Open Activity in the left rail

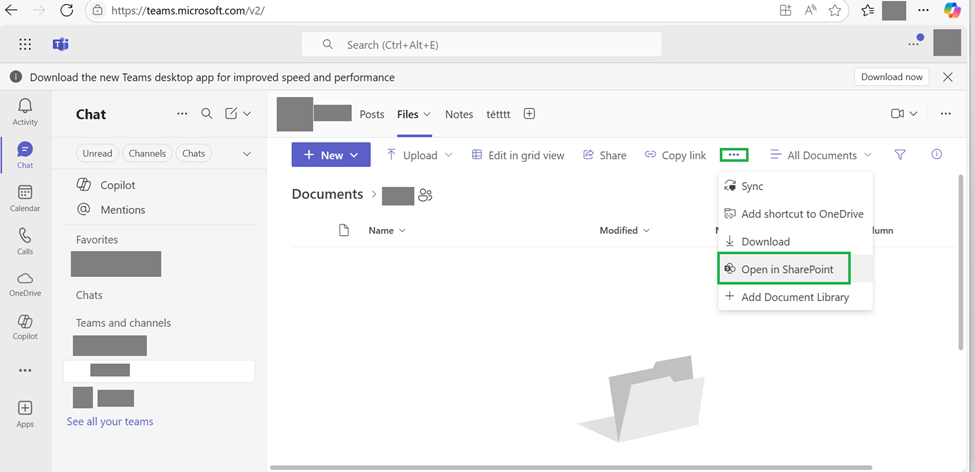pos(25,112)
